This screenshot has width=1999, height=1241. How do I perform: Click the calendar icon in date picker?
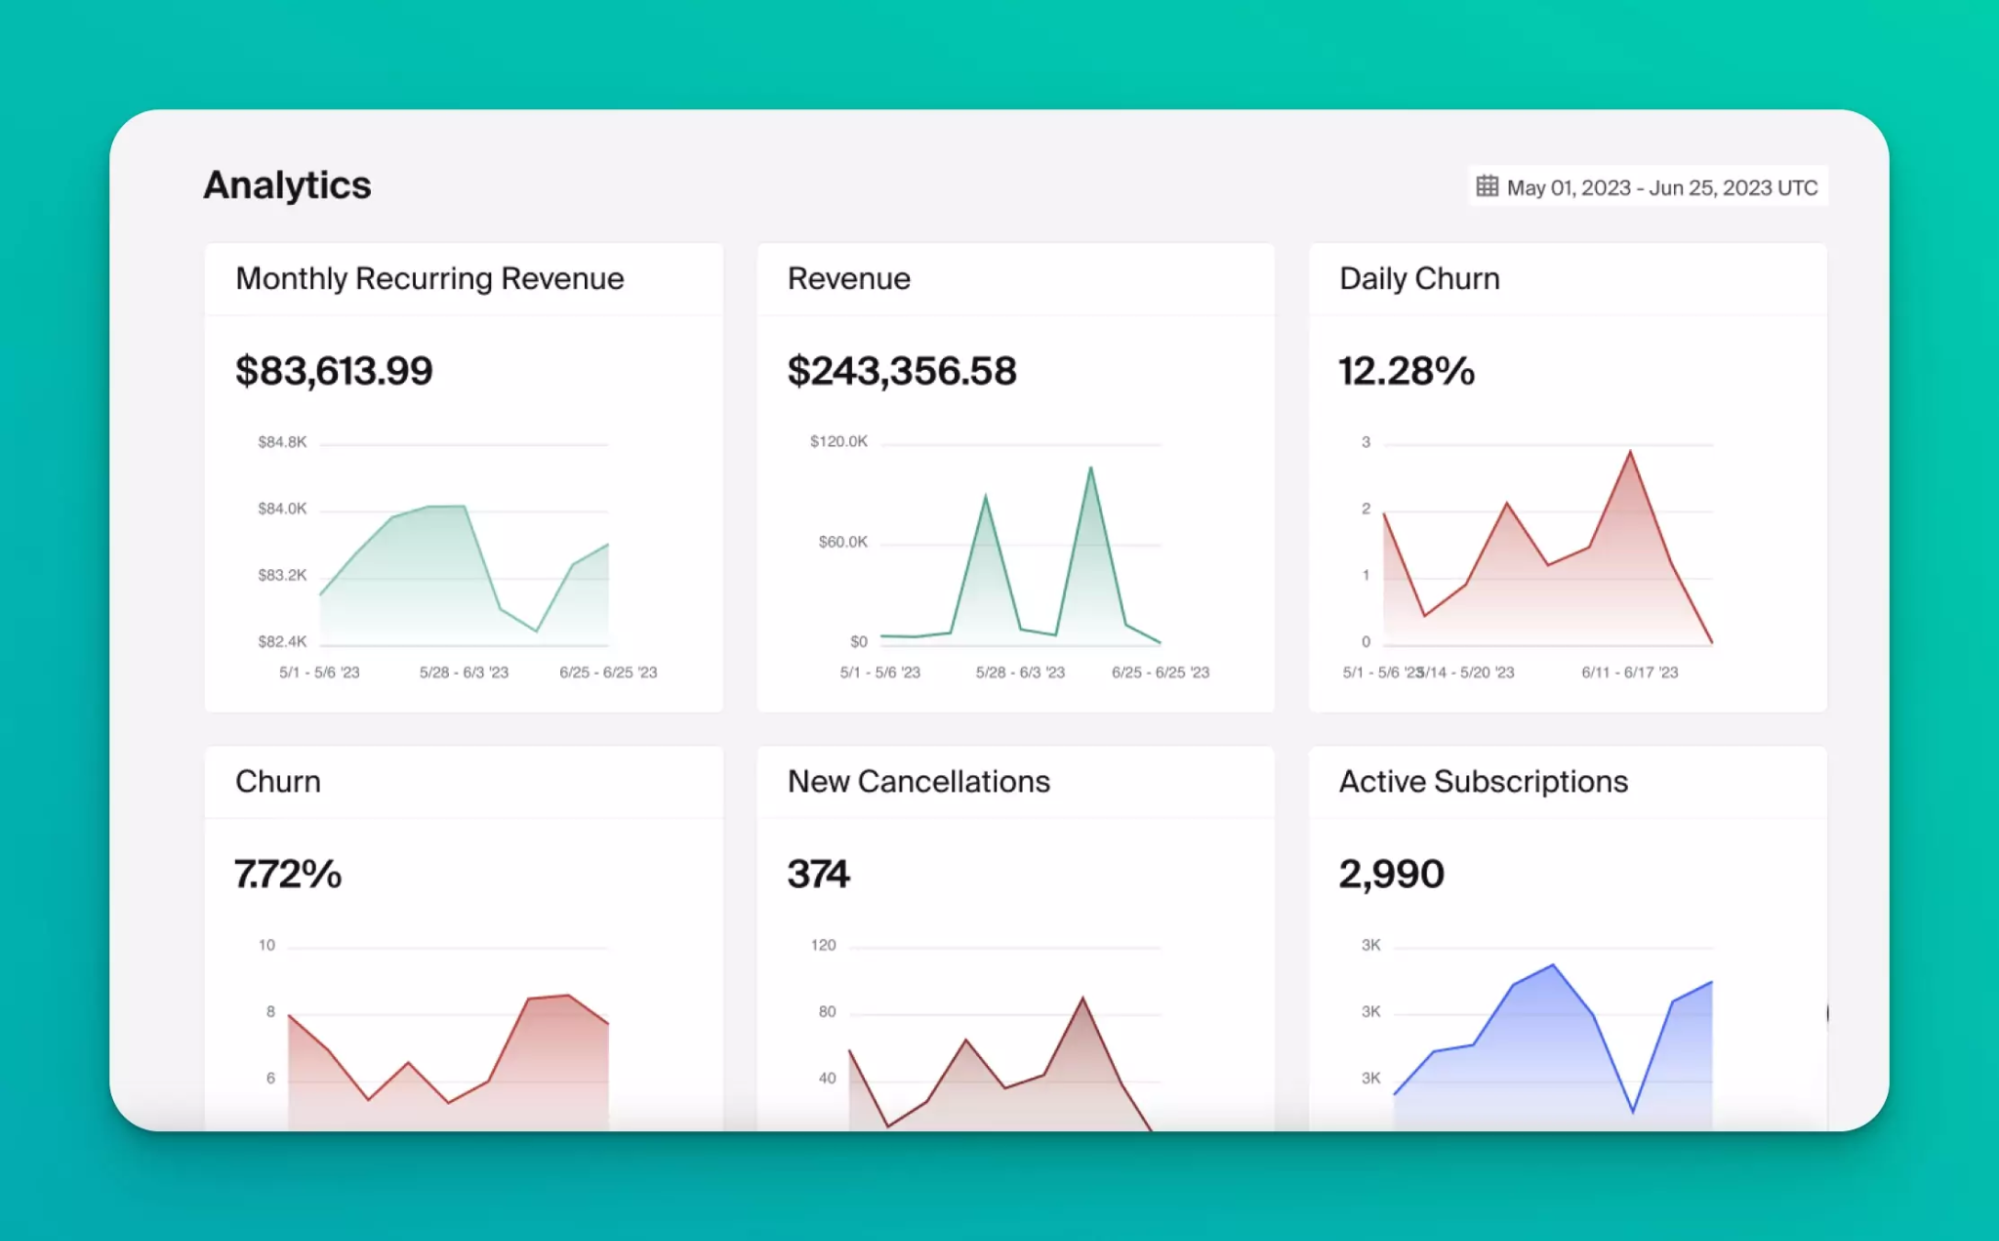click(1487, 187)
